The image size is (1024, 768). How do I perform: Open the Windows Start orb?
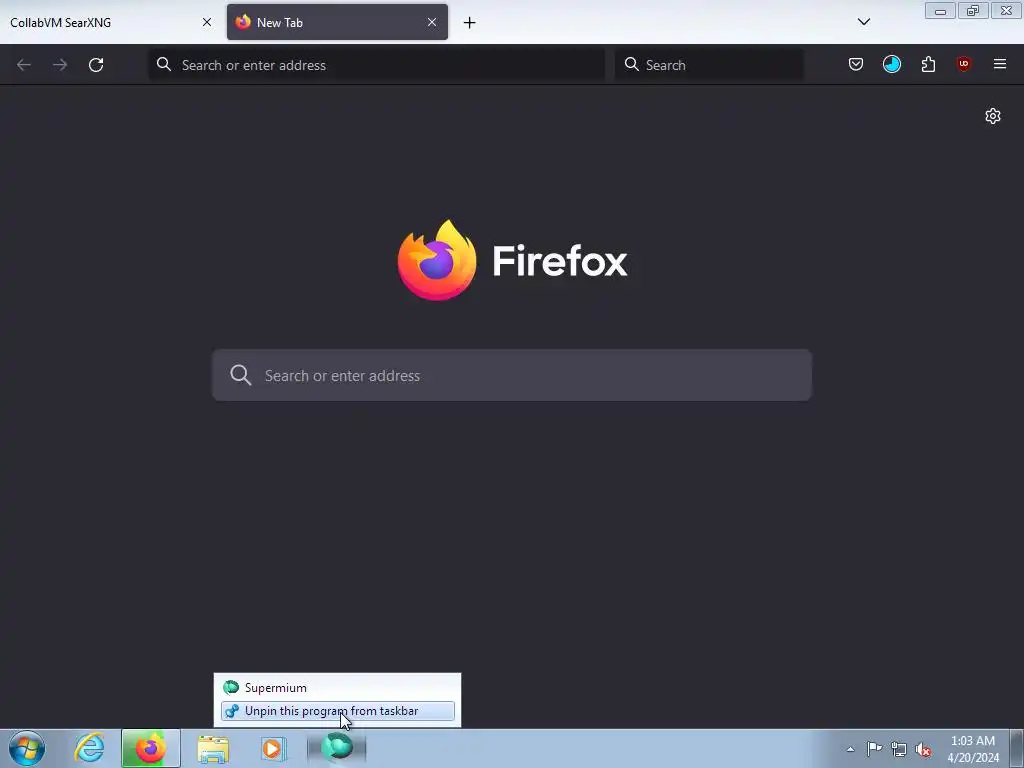click(x=27, y=748)
